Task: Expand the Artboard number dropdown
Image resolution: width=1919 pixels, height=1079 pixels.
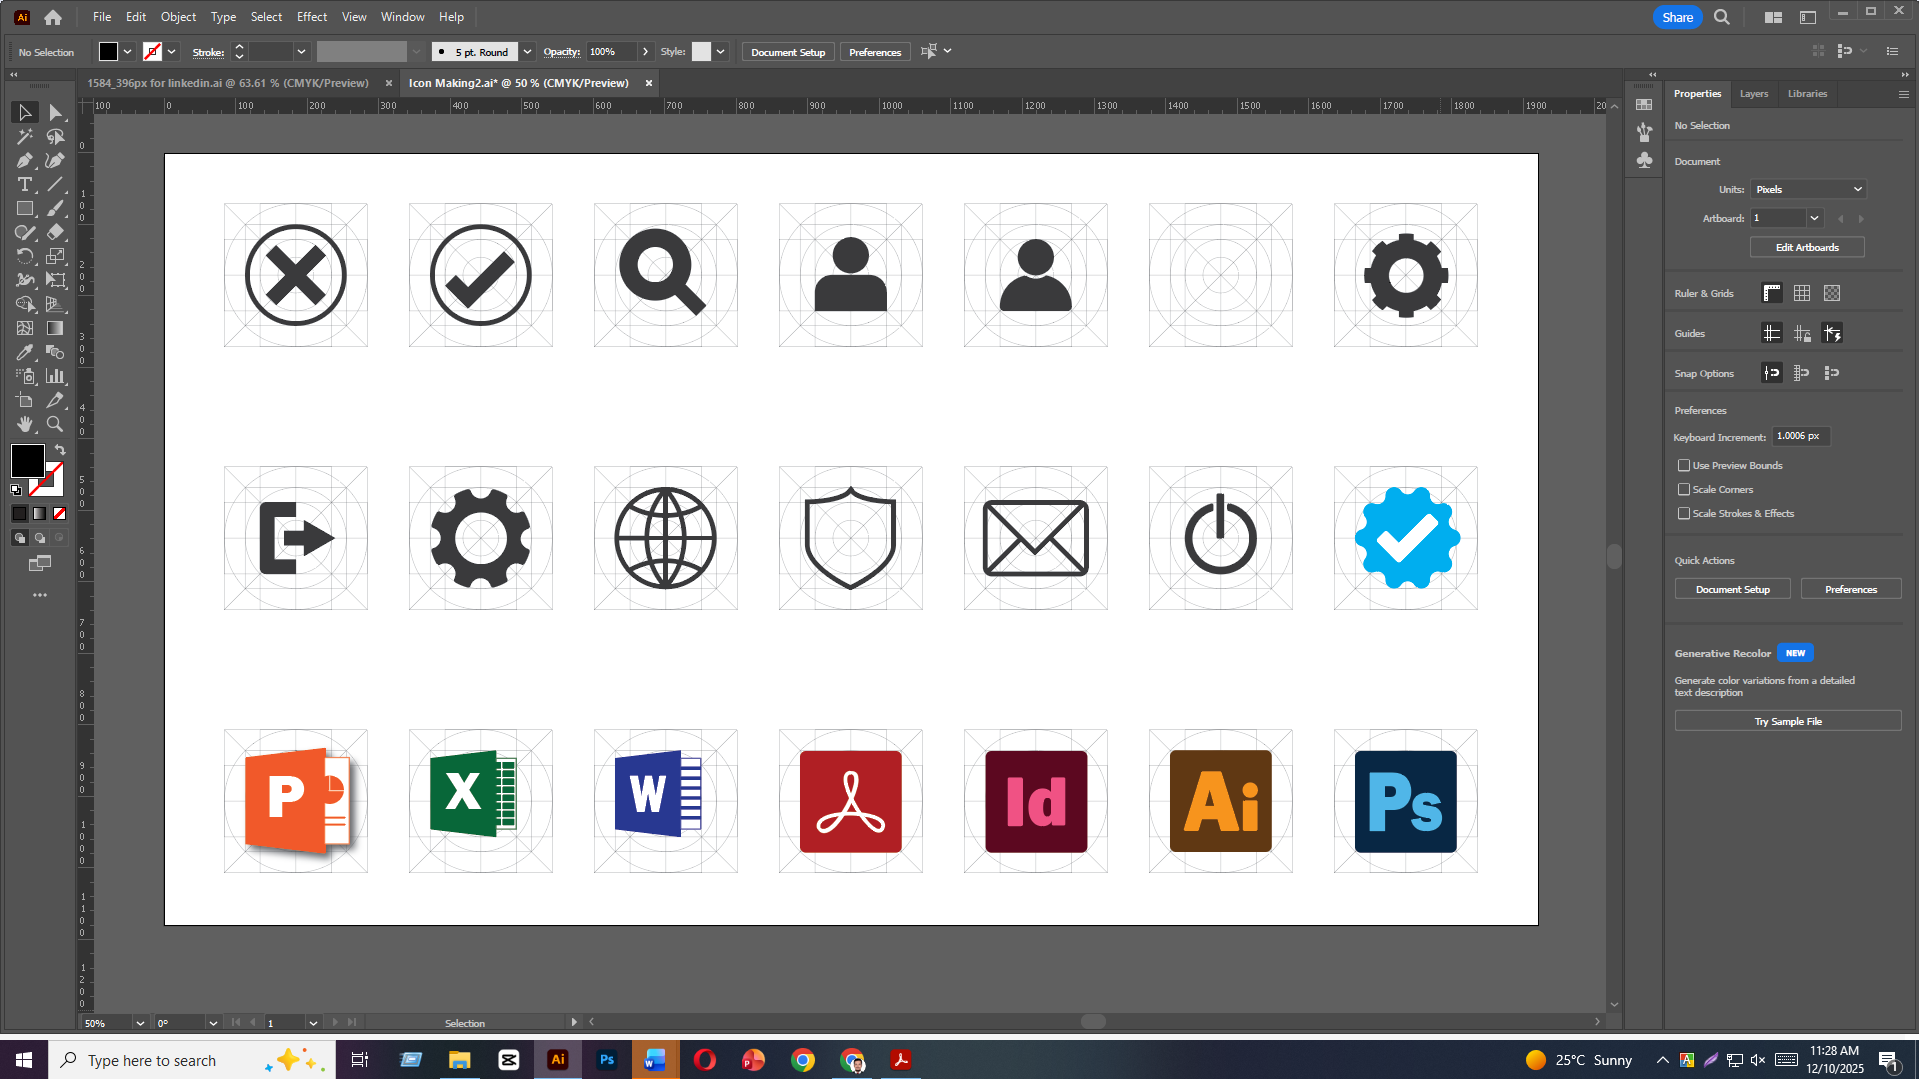Action: [x=1814, y=218]
